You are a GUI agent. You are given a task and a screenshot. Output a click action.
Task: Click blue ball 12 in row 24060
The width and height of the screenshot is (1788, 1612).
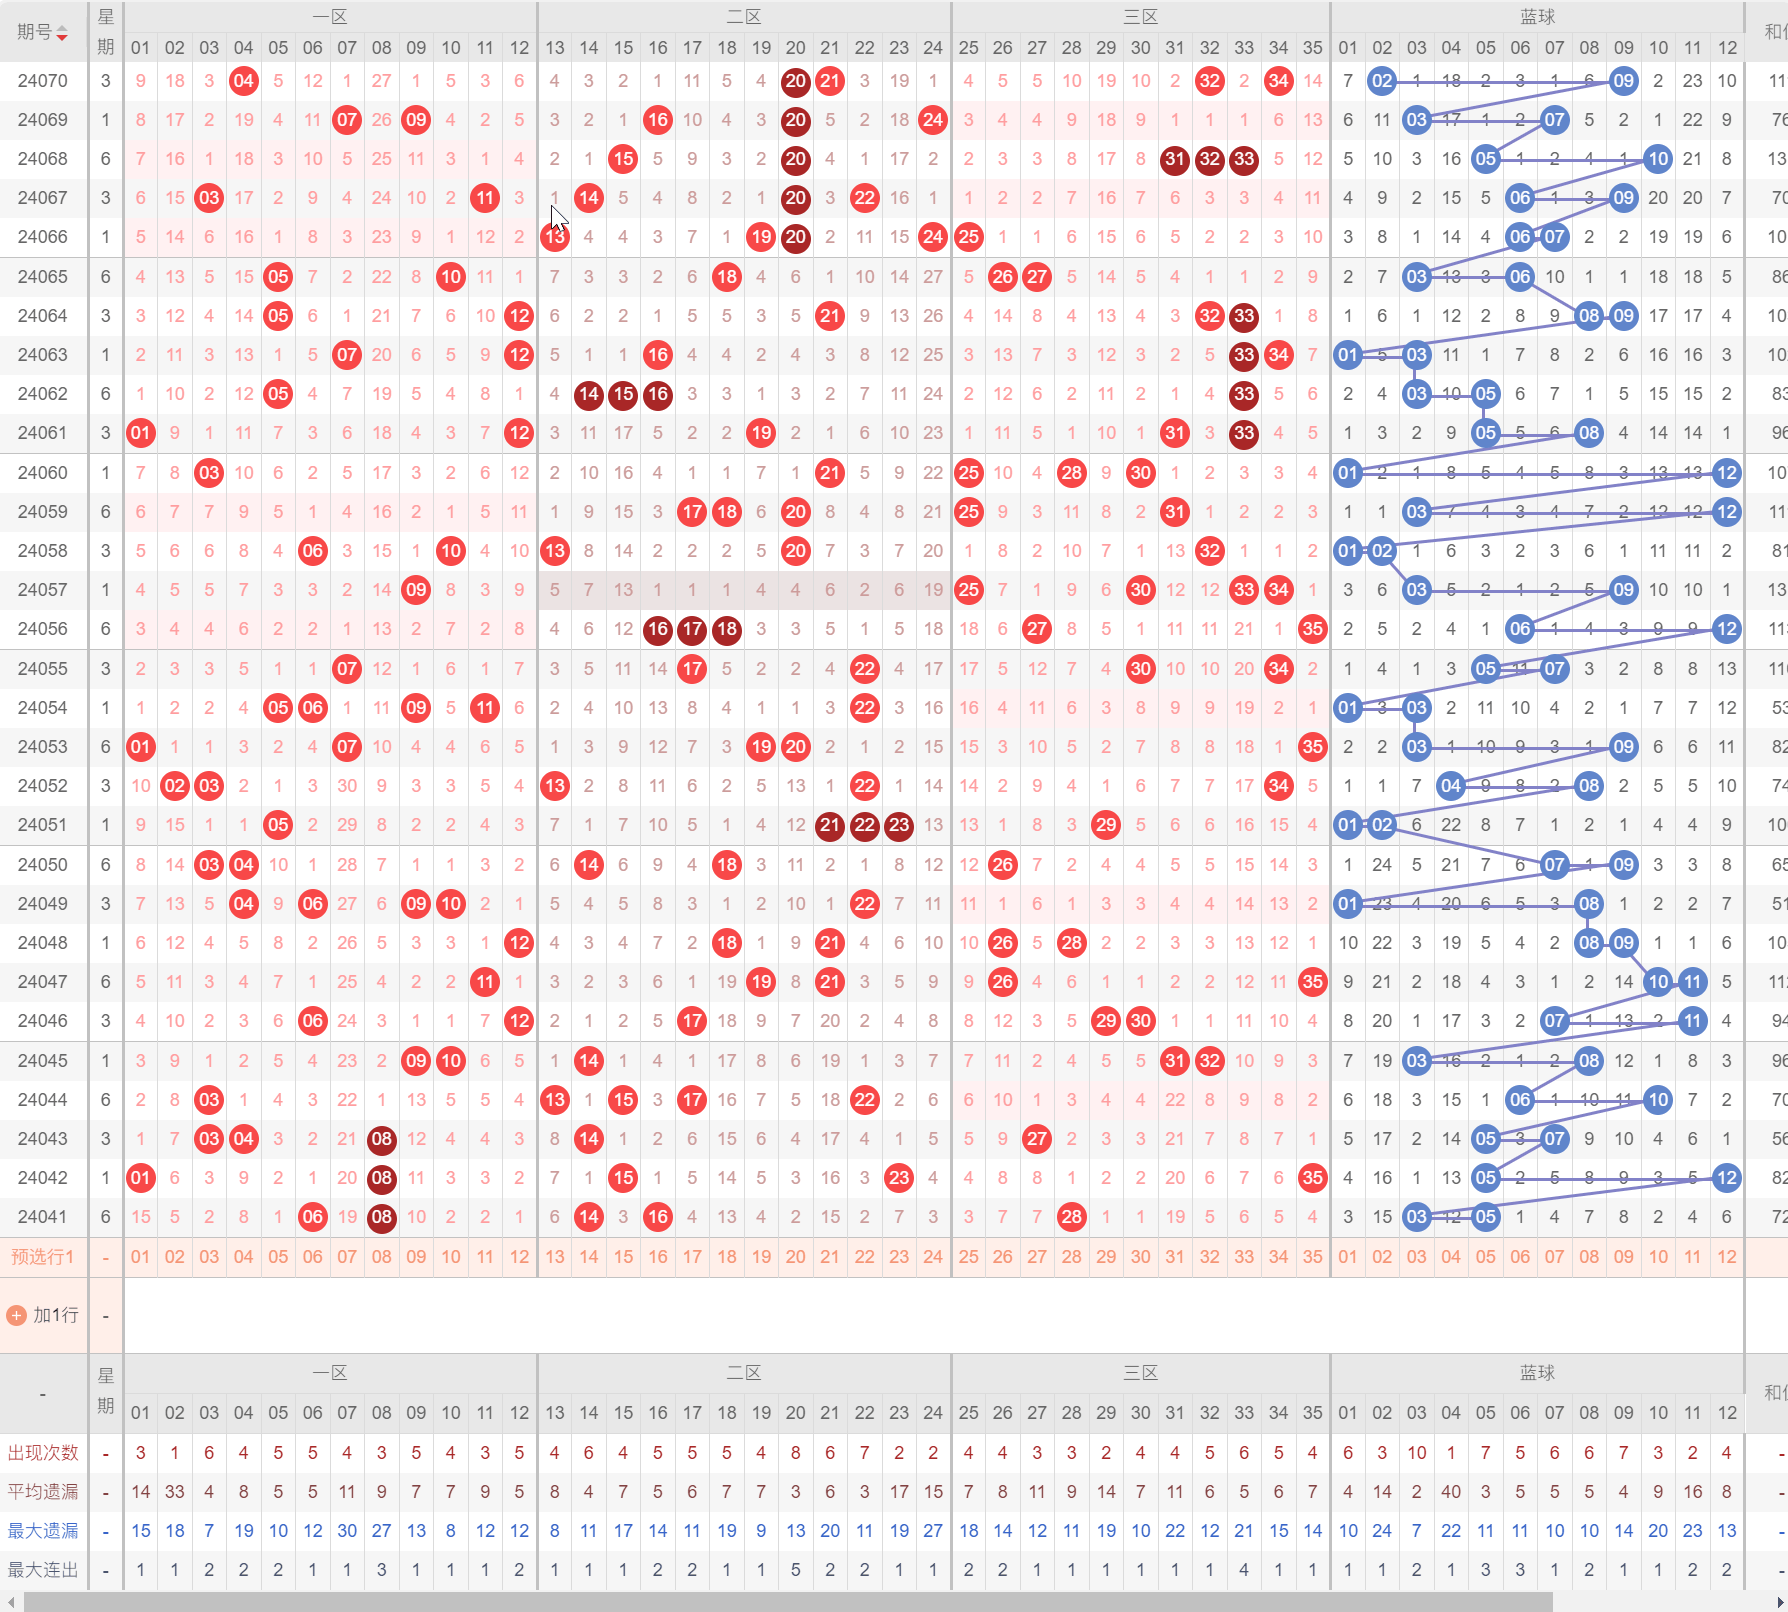pos(1727,473)
